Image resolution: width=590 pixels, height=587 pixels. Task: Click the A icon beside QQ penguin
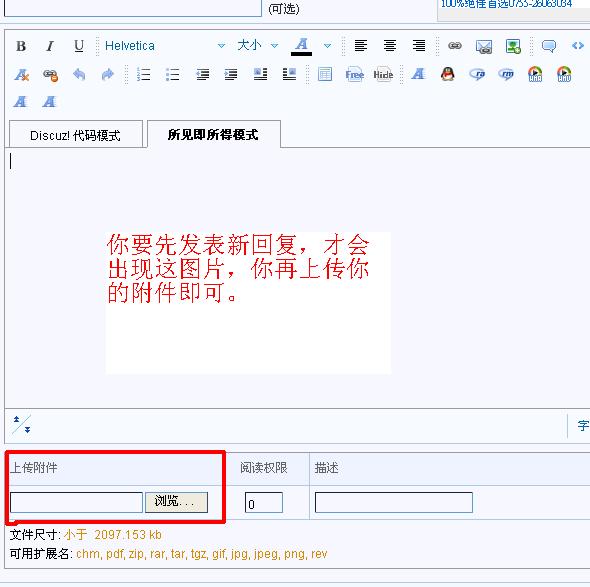pyautogui.click(x=418, y=74)
